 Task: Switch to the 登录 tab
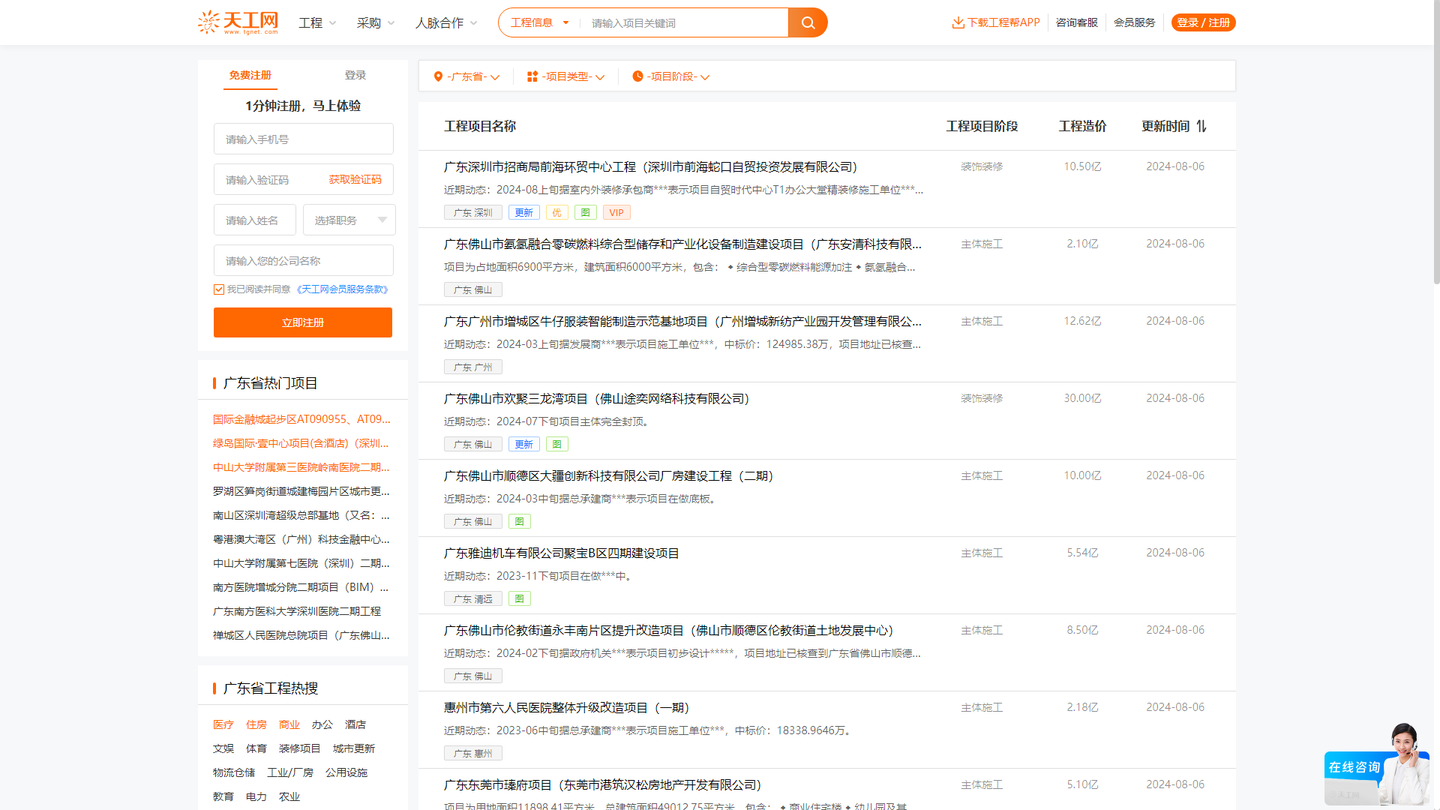pos(355,75)
